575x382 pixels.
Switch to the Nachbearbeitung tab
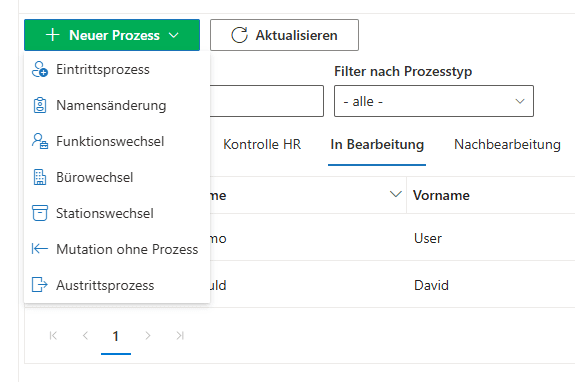click(x=507, y=144)
